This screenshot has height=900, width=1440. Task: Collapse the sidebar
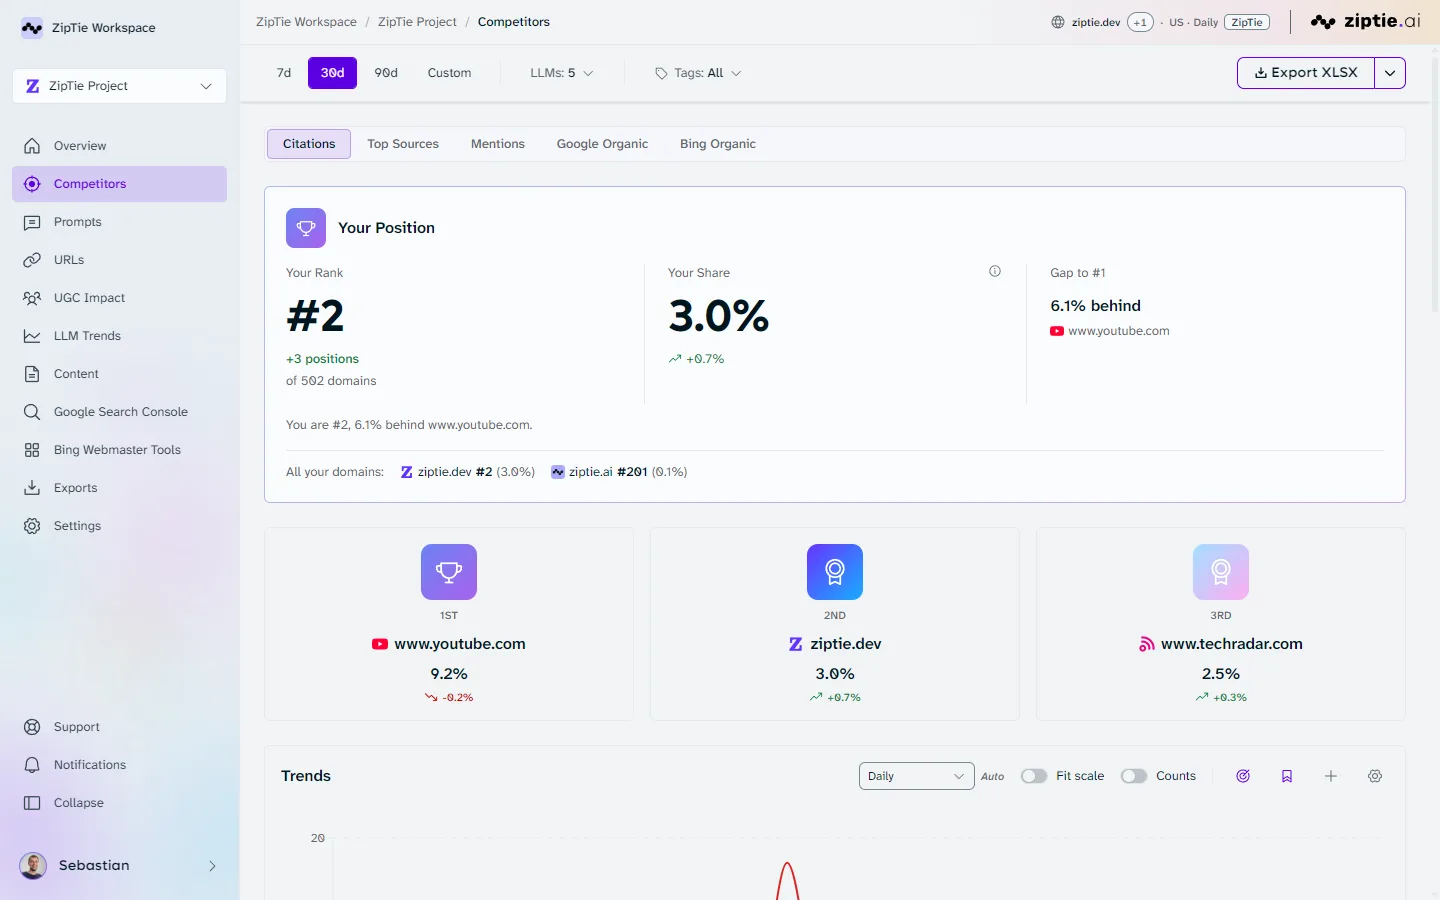(x=119, y=803)
